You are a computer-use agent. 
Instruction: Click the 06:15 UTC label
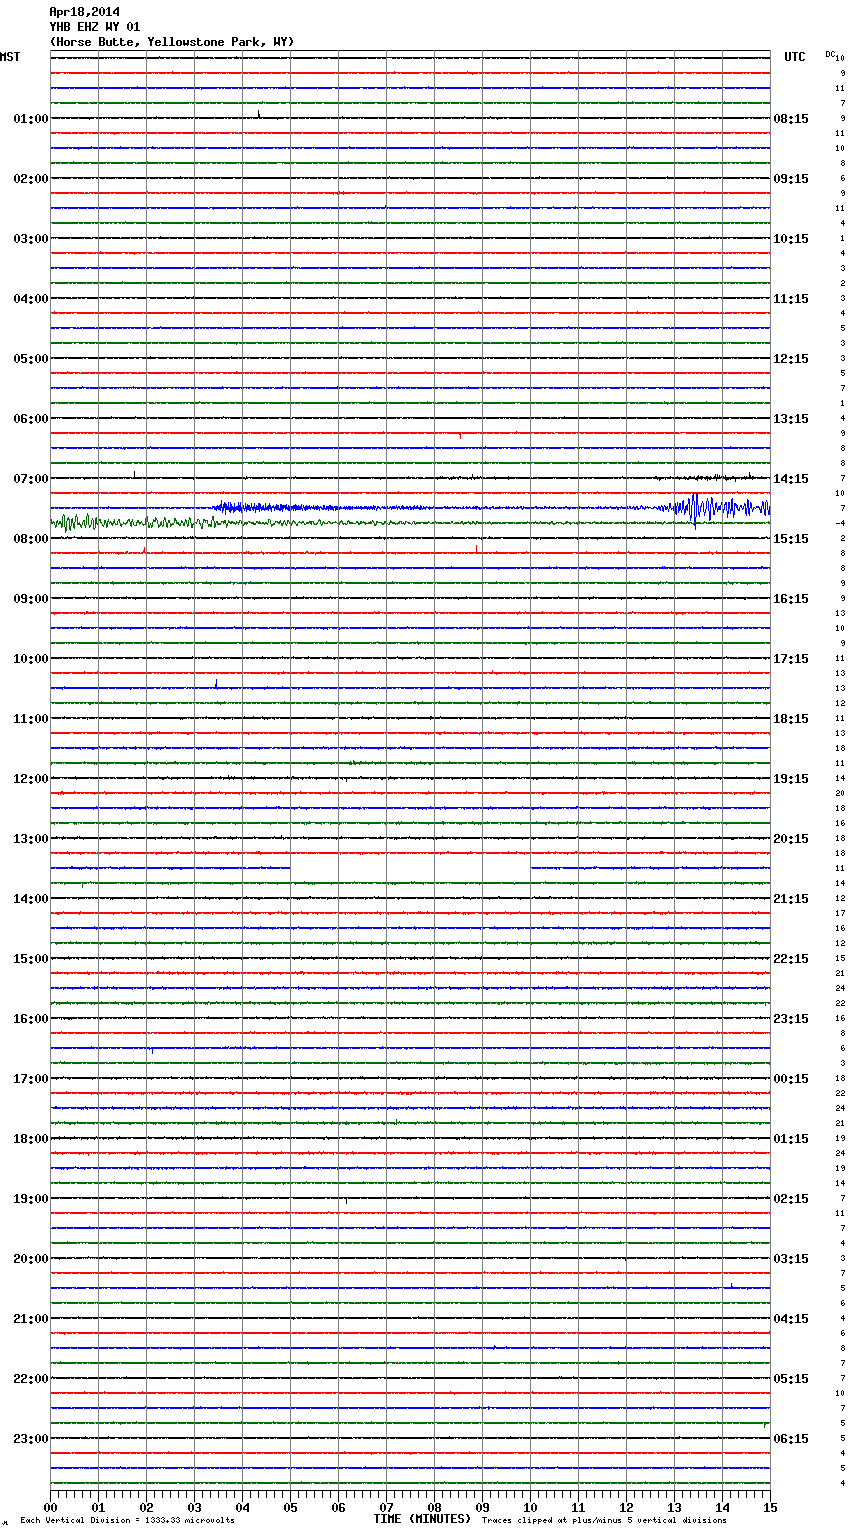pos(791,1439)
